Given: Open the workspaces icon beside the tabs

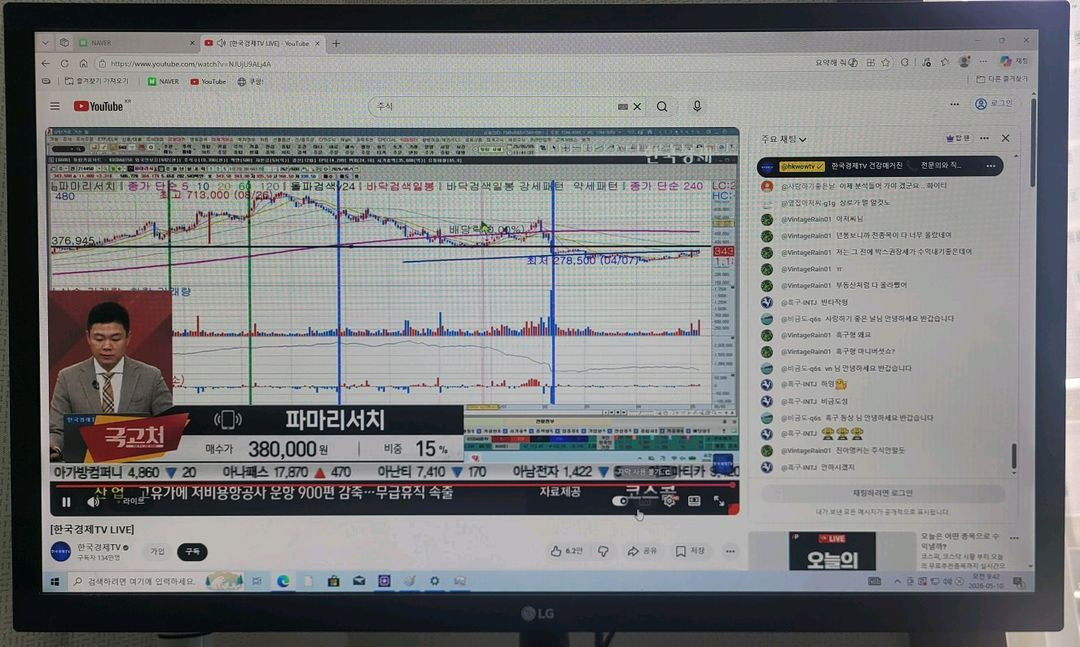Looking at the screenshot, I should [x=64, y=43].
